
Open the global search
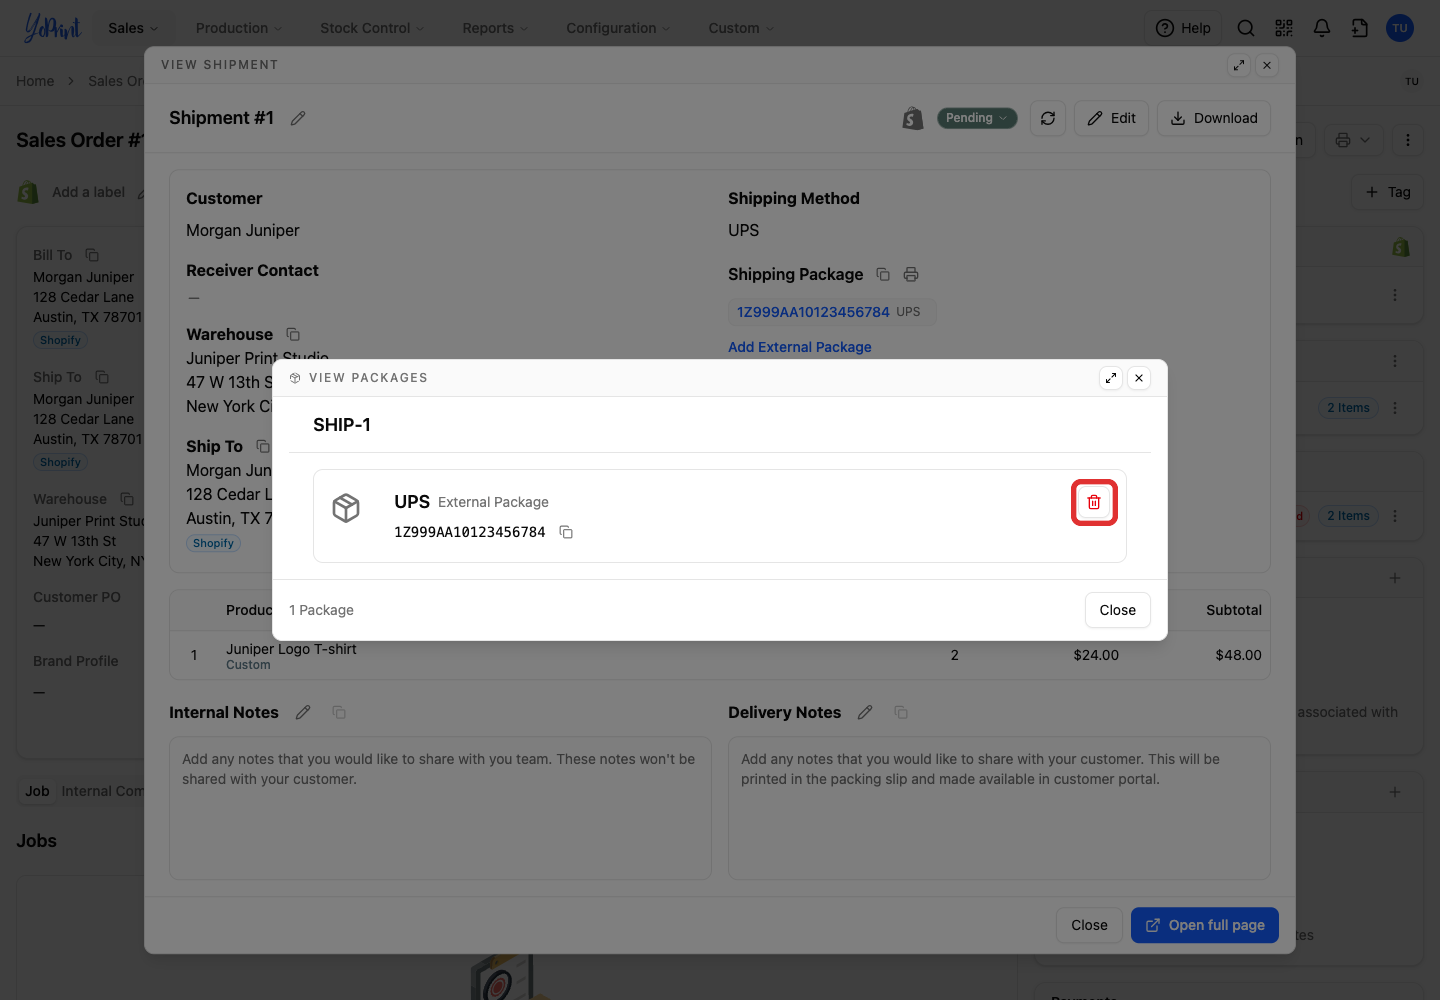[x=1246, y=28]
